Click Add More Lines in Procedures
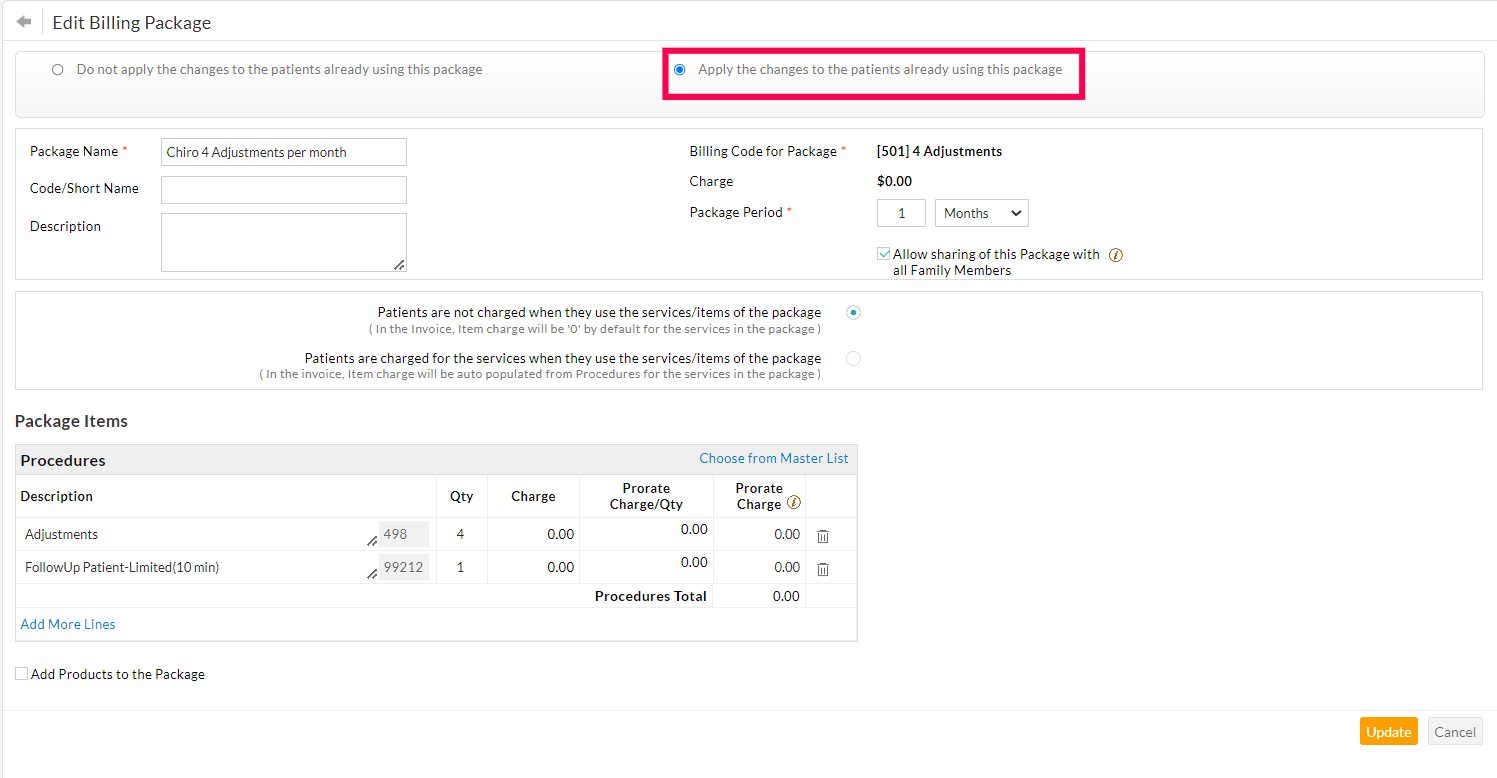Screen dimensions: 1497x778 [67, 623]
